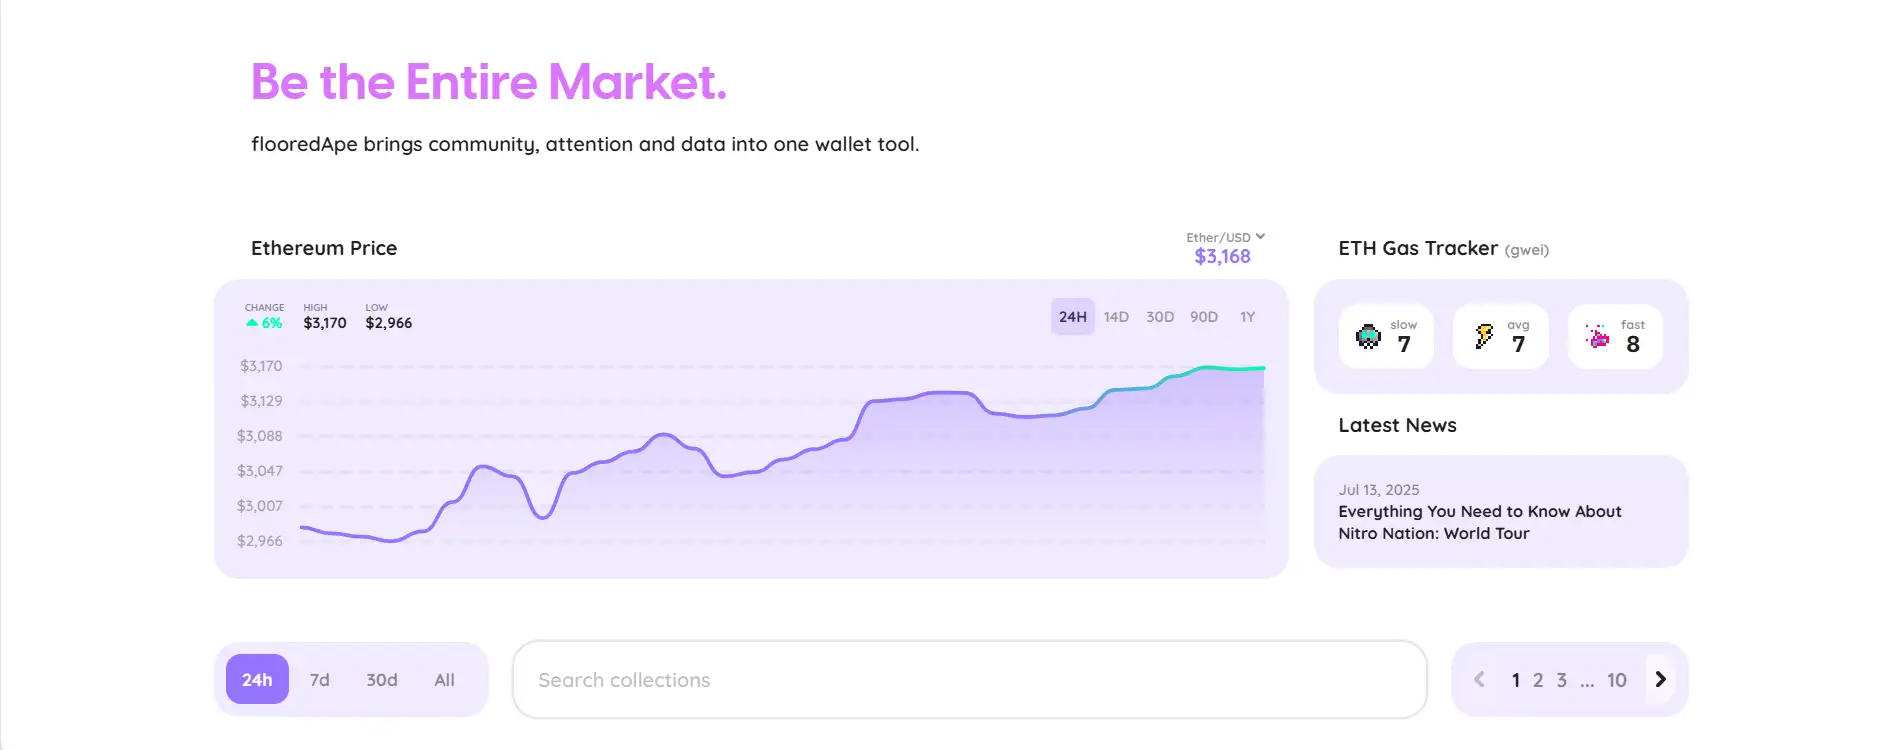Select the 24H chart range

[x=1072, y=317]
